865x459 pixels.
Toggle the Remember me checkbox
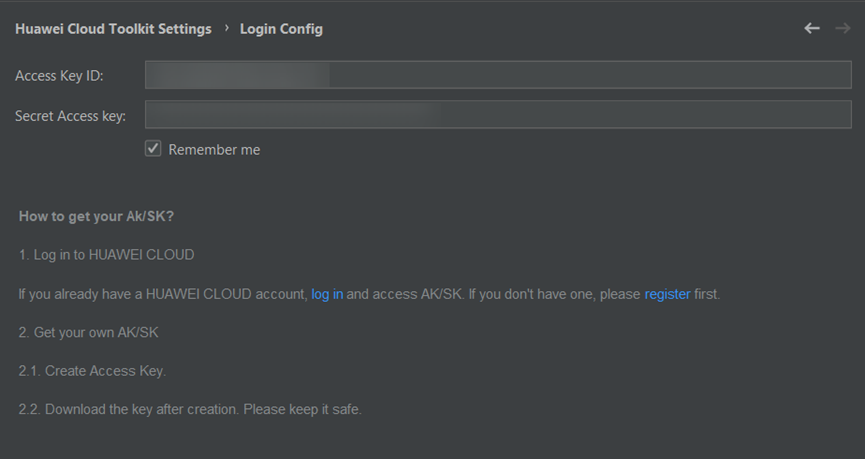[153, 149]
